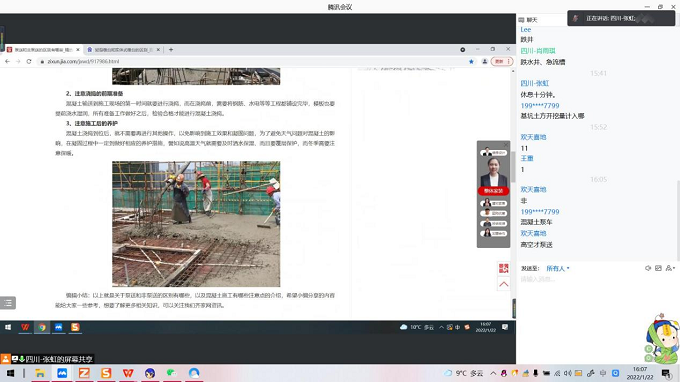Close the first browser tab
680x382 pixels.
pos(78,50)
